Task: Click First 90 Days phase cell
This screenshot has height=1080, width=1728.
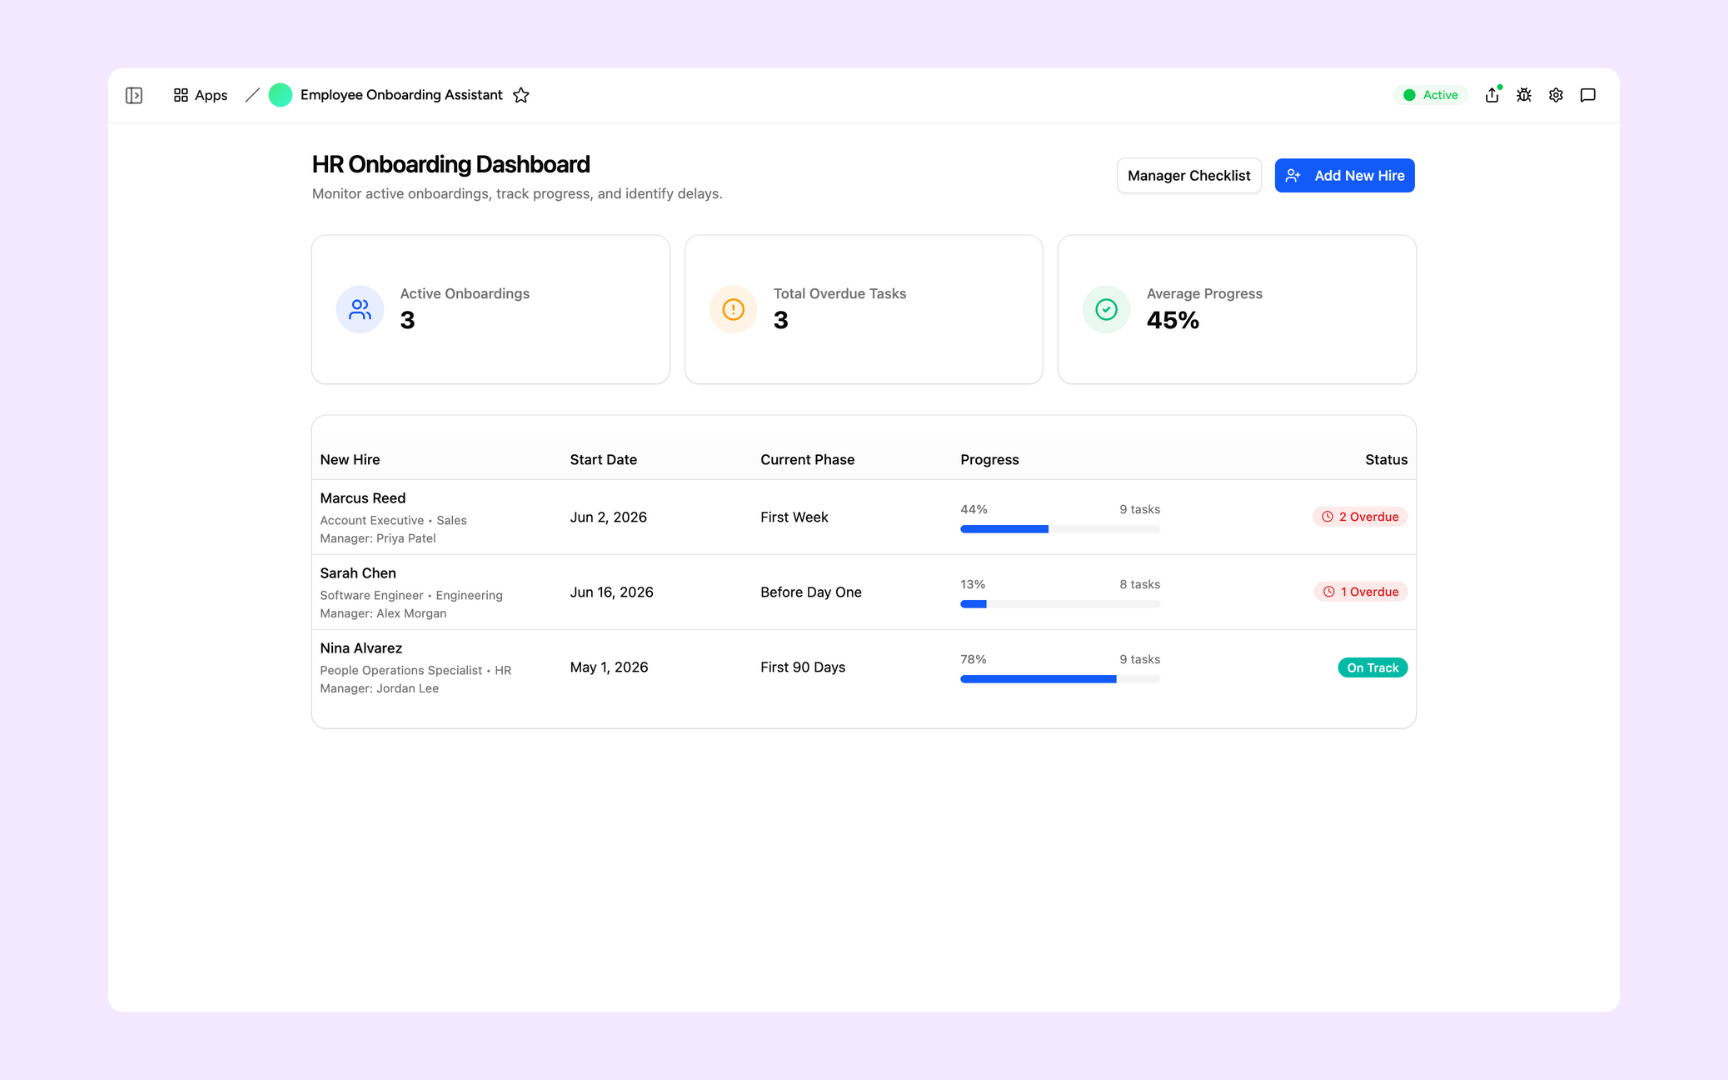Action: coord(803,667)
